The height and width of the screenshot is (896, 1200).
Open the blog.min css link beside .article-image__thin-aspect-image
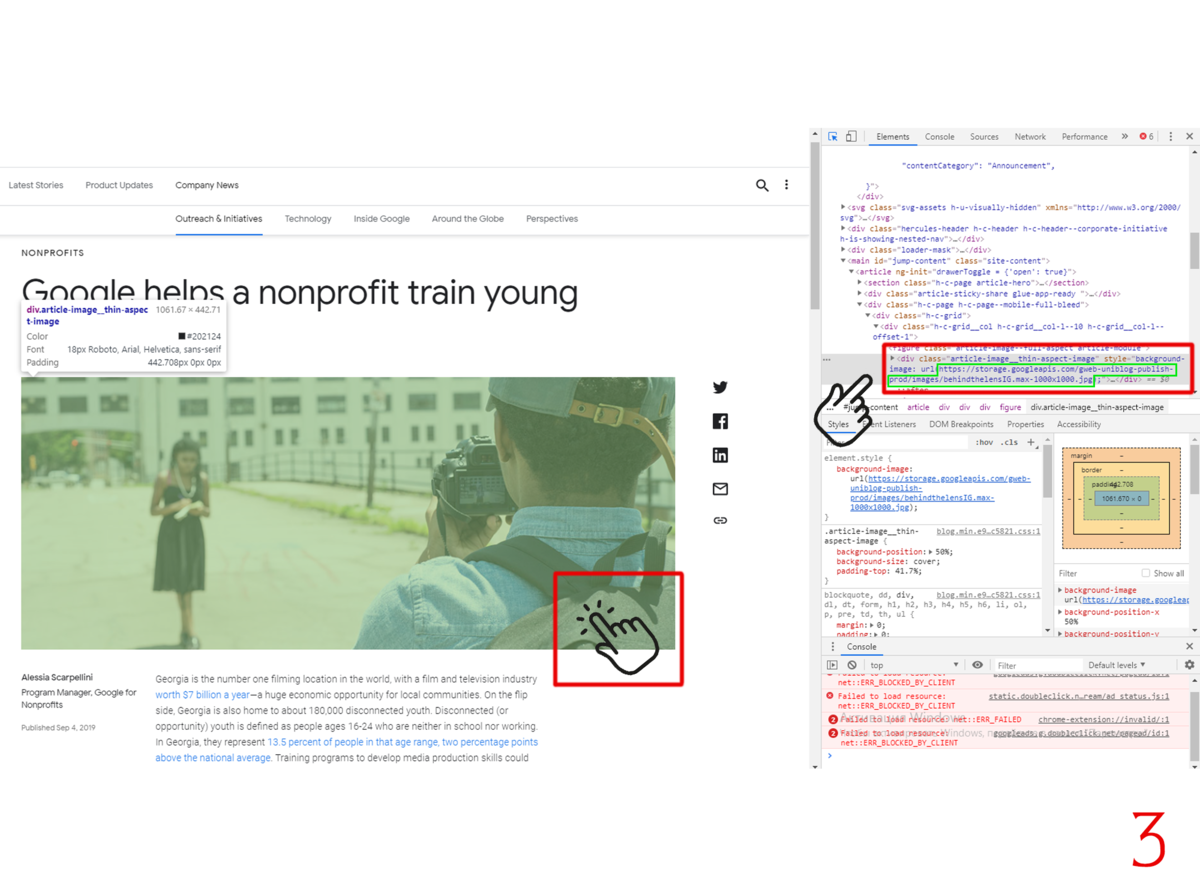click(x=988, y=531)
